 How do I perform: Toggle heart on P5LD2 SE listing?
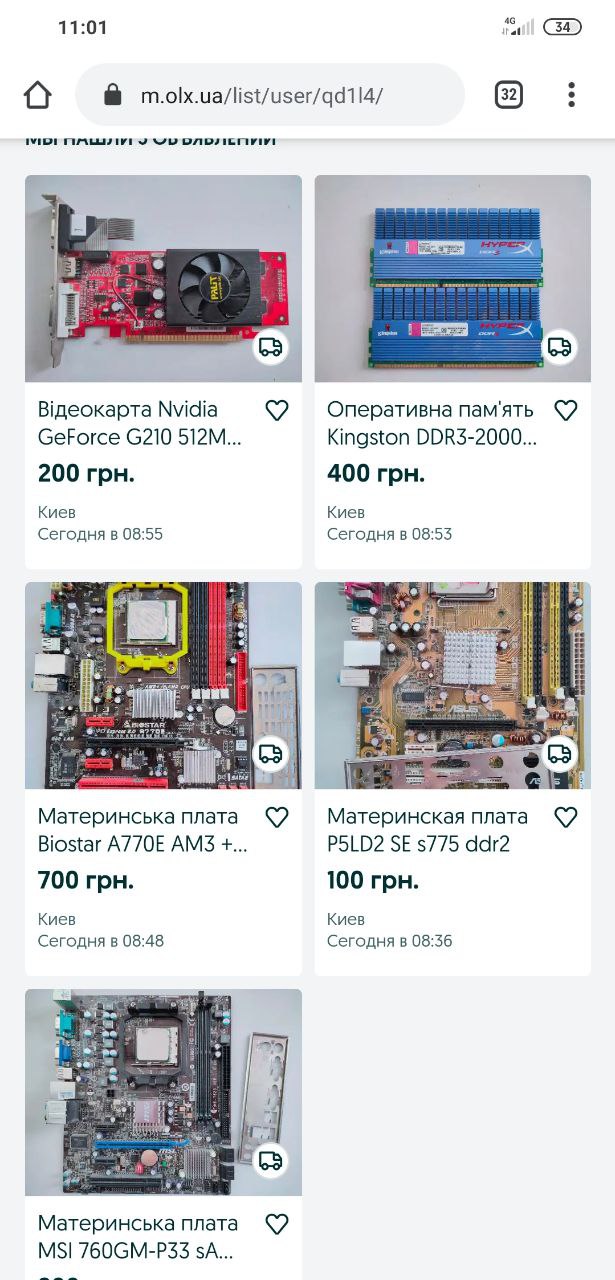[x=566, y=817]
